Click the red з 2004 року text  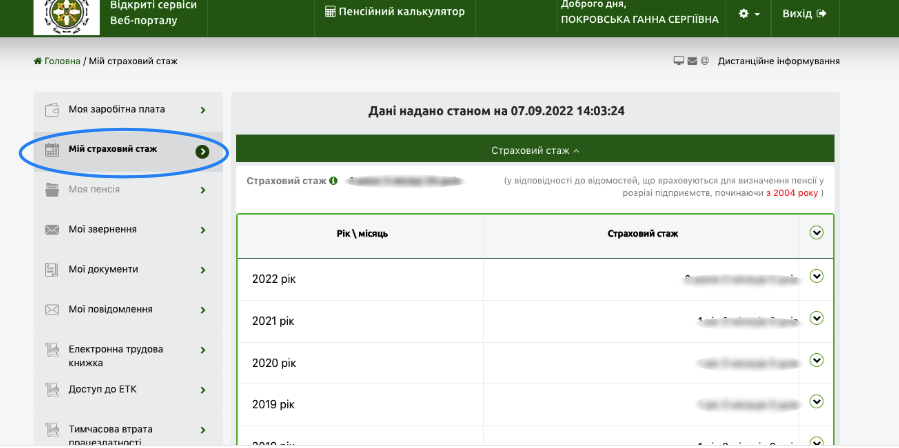click(792, 193)
